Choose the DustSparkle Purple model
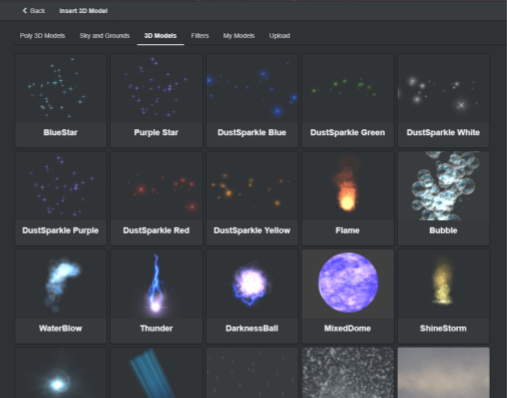 coord(61,198)
